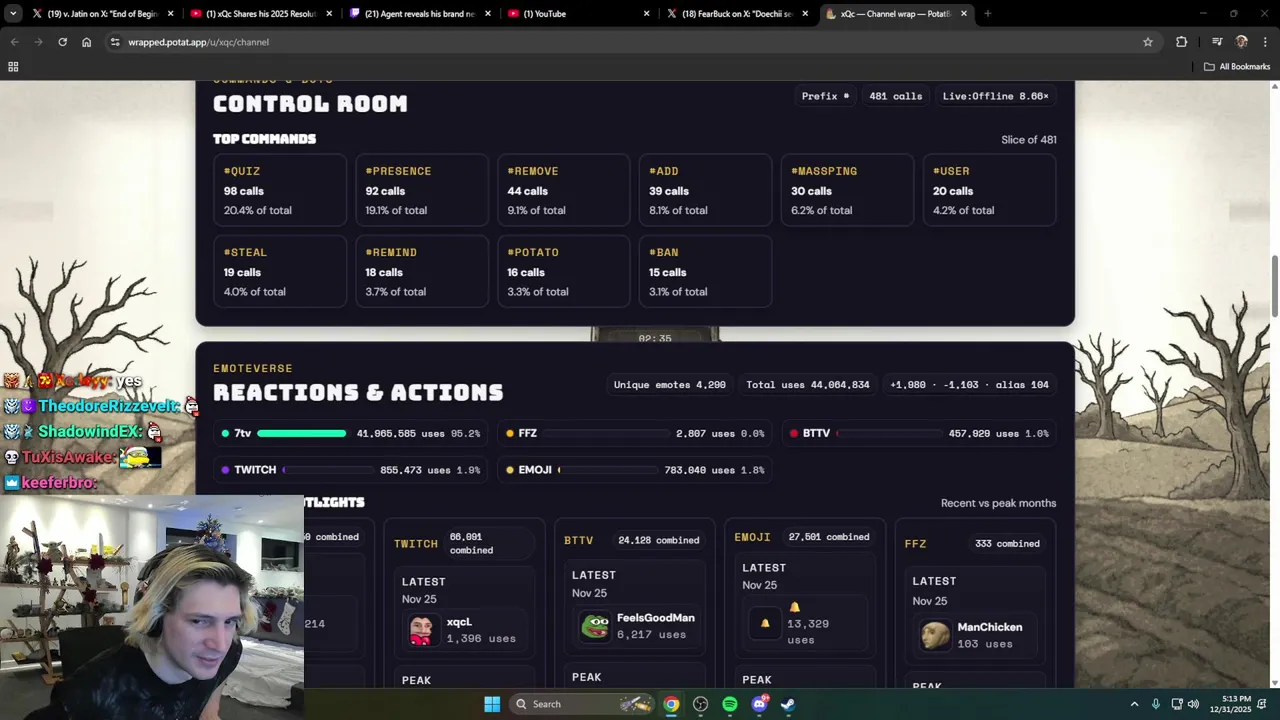Screen dimensions: 1280x720
Task: Click the #USER command card
Action: [x=989, y=190]
